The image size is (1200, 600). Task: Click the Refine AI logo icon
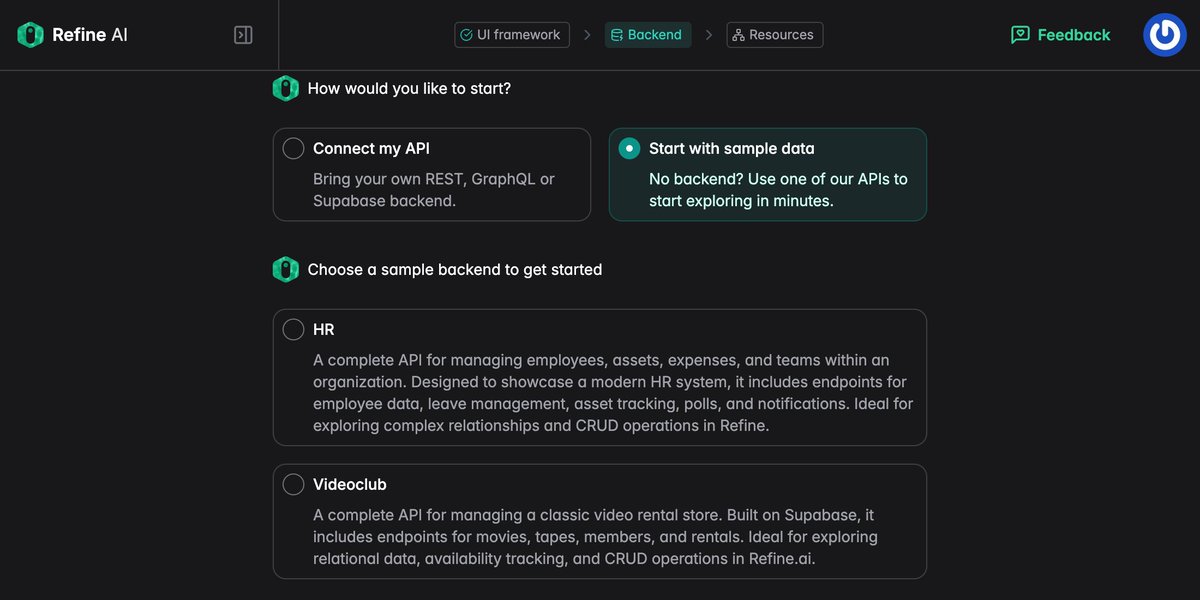tap(31, 35)
